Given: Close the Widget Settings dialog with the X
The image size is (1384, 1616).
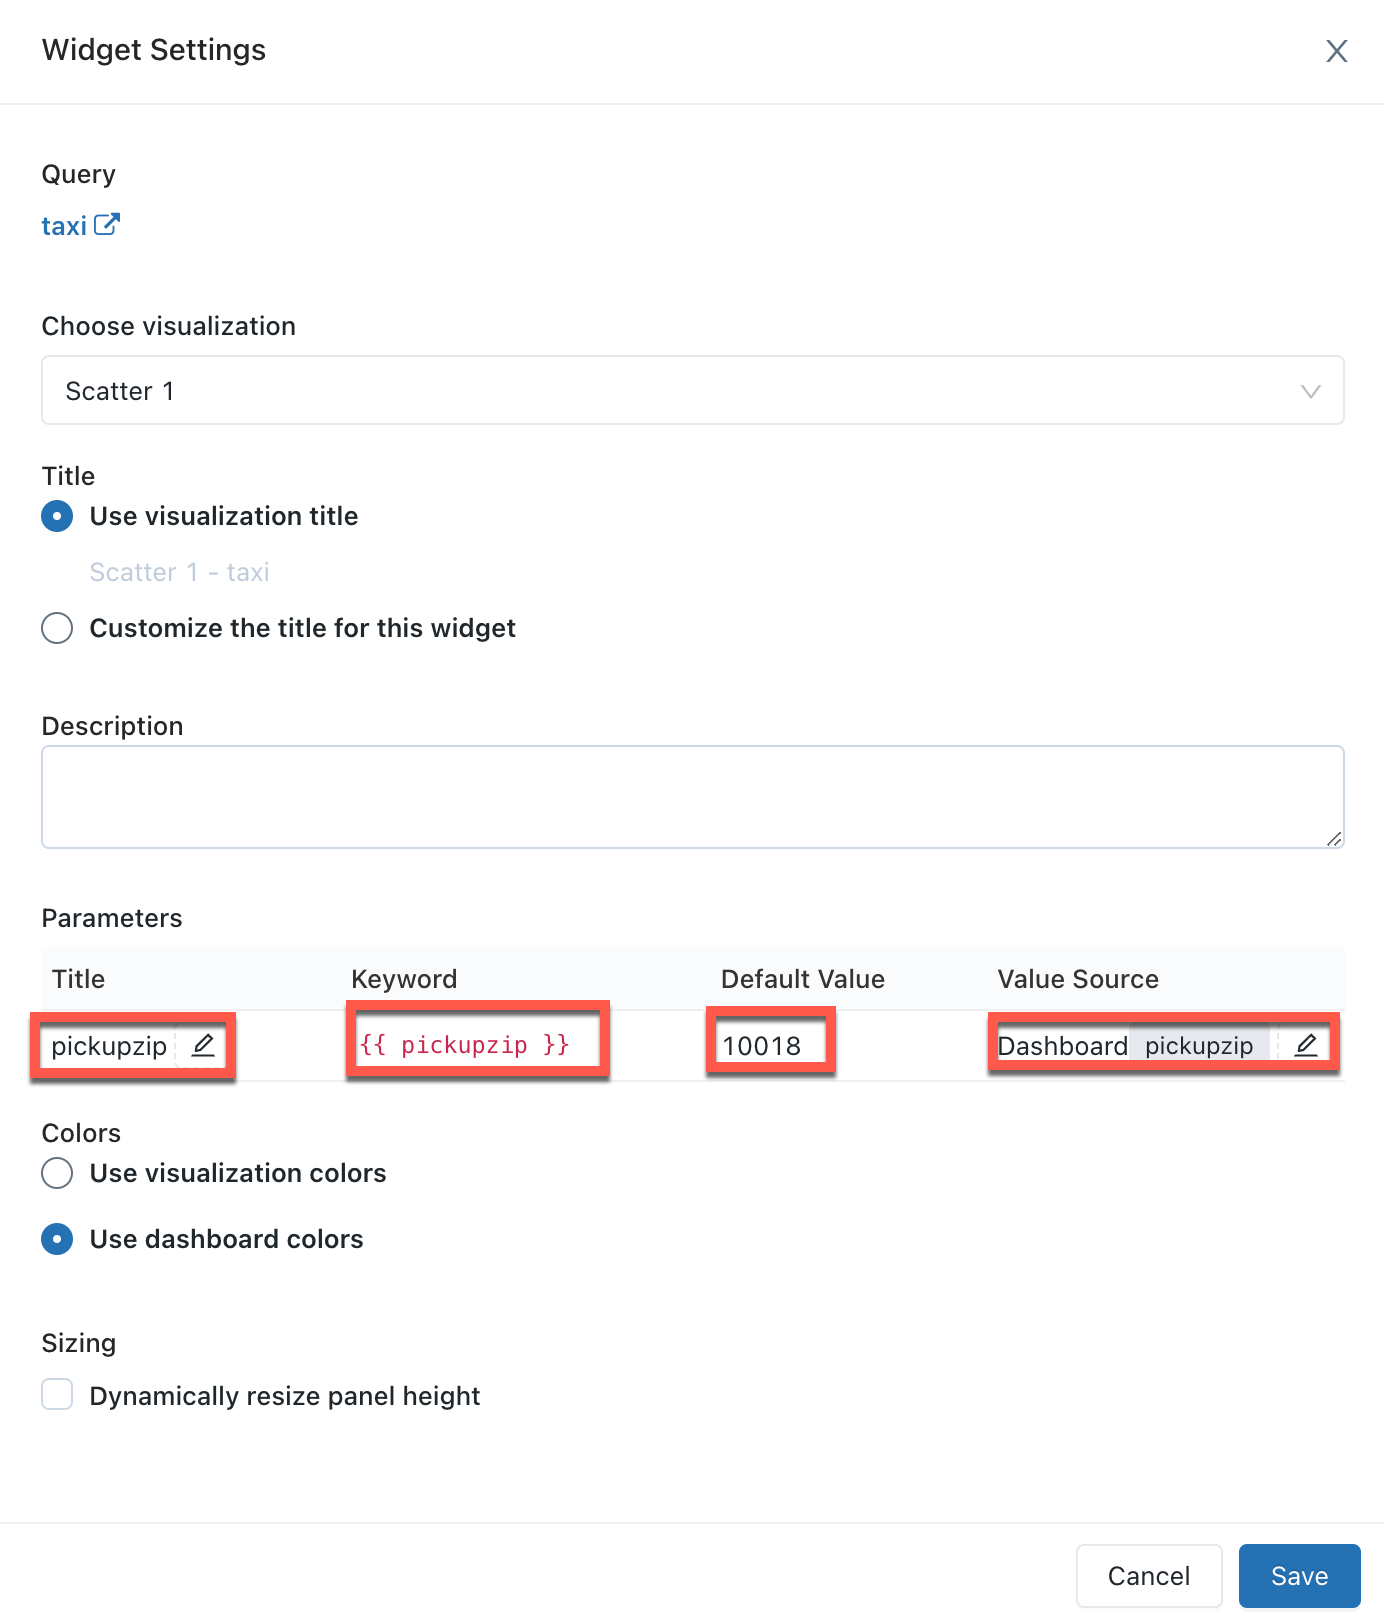Looking at the screenshot, I should tap(1337, 50).
